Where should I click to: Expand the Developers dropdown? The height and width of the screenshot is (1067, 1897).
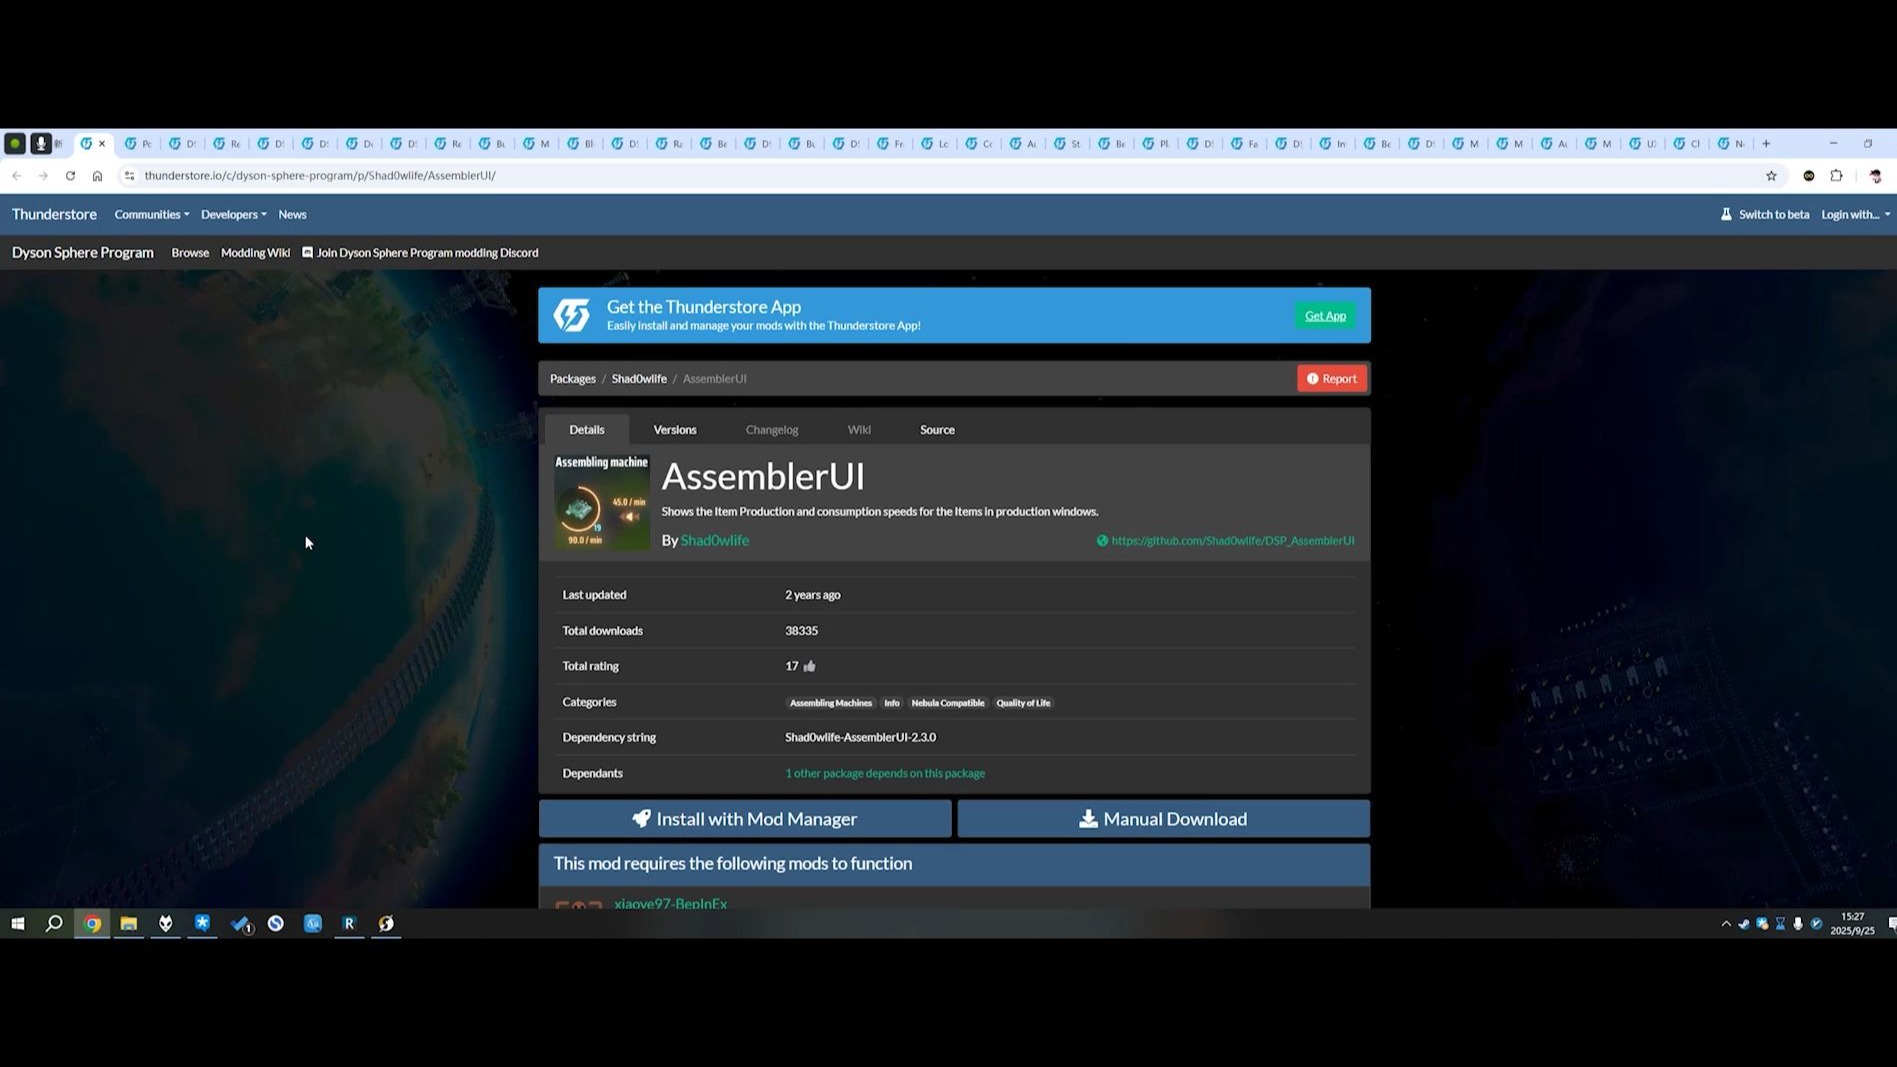[x=234, y=215]
